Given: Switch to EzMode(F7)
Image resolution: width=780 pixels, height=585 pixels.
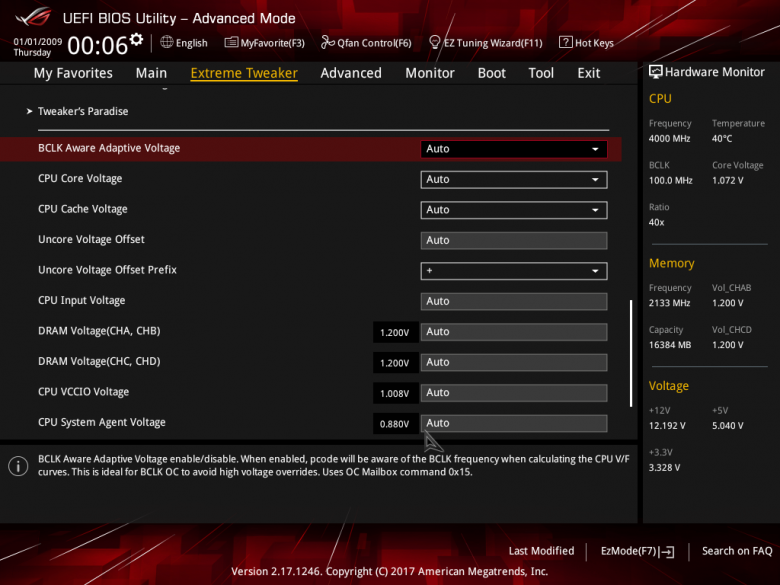Looking at the screenshot, I should point(637,551).
